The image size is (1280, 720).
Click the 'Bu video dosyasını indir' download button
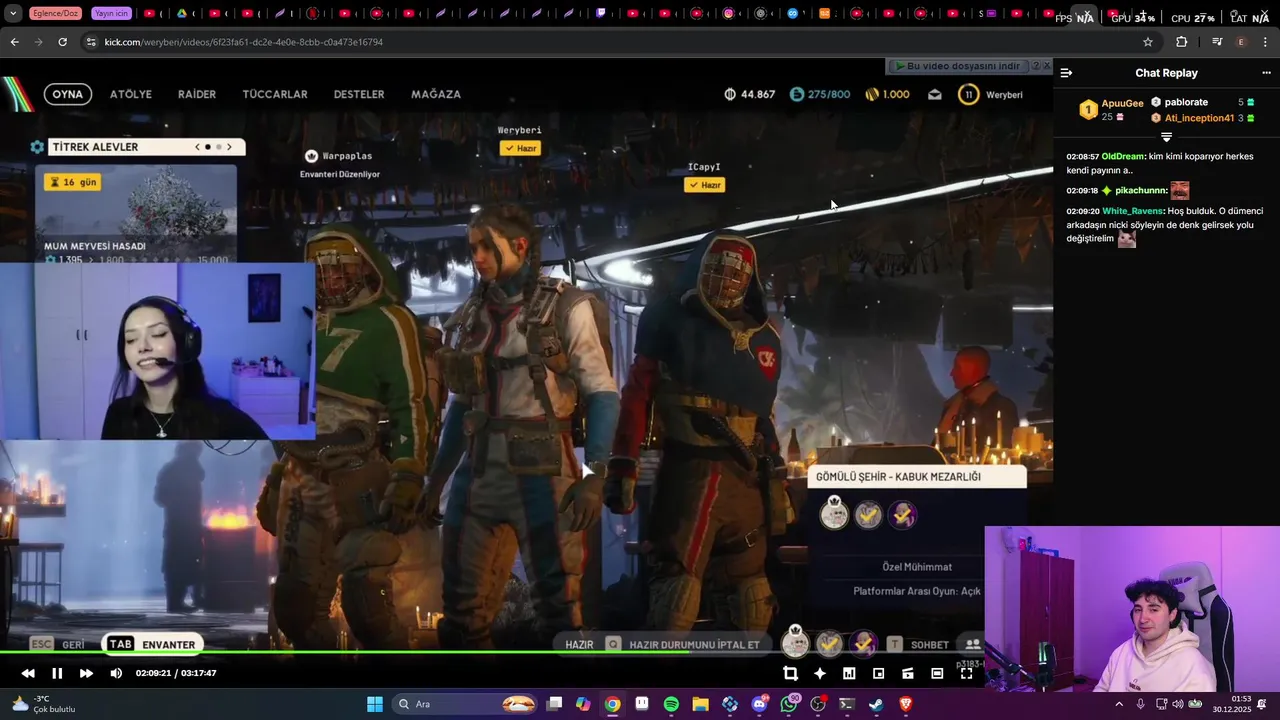958,66
